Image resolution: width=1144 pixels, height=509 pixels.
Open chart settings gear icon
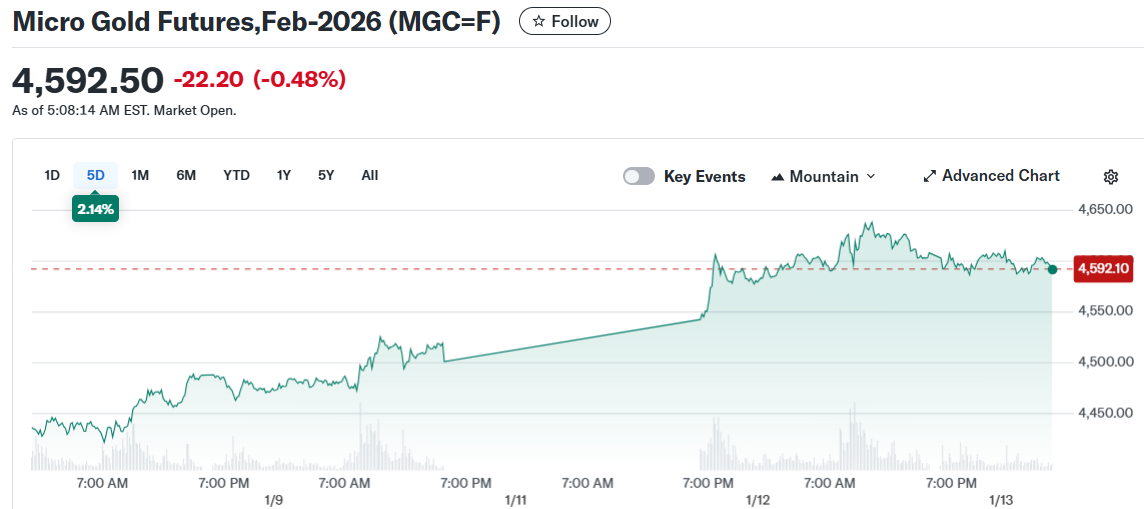coord(1110,177)
